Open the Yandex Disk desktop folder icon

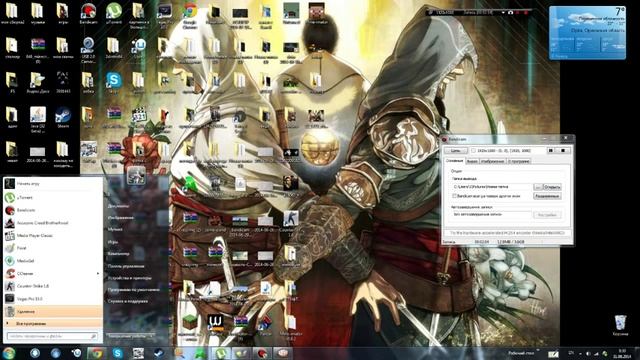[38, 82]
